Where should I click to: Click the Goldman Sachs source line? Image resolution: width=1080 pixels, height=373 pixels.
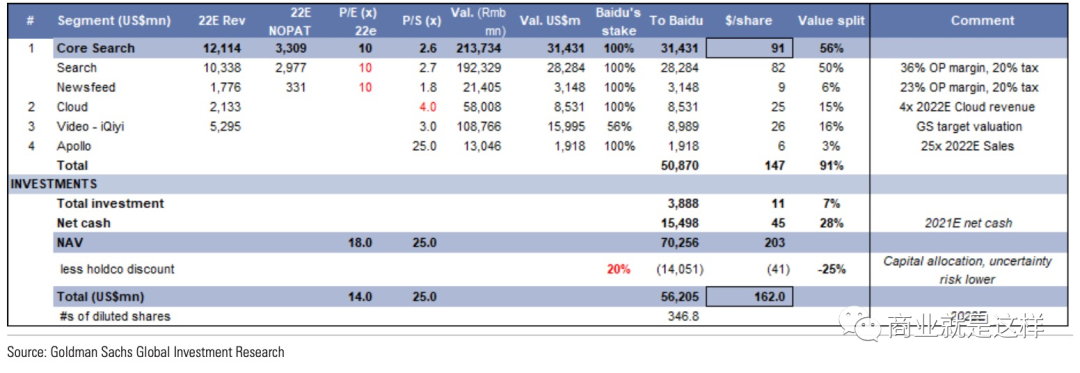(x=145, y=352)
